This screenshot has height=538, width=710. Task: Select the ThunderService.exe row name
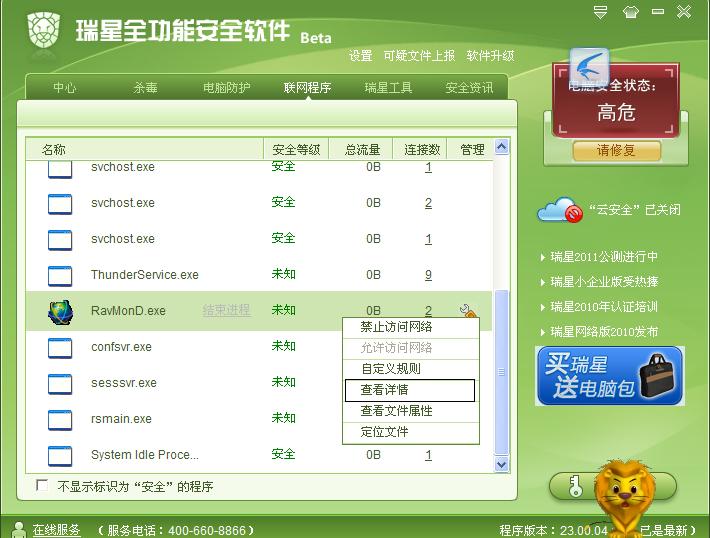pos(145,275)
